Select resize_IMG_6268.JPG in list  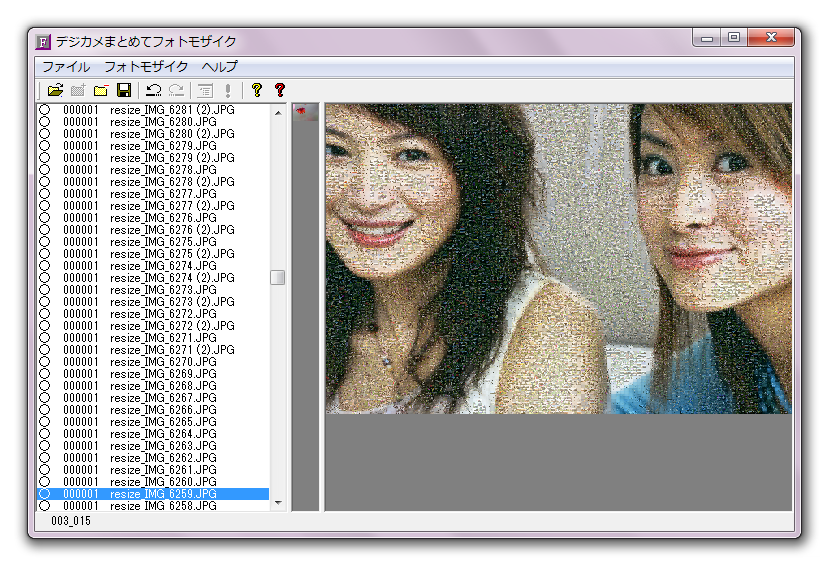(x=153, y=386)
